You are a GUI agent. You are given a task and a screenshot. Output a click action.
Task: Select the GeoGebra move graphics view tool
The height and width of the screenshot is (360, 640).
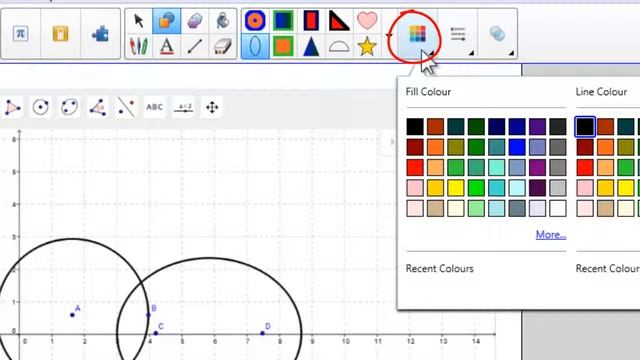pos(212,108)
